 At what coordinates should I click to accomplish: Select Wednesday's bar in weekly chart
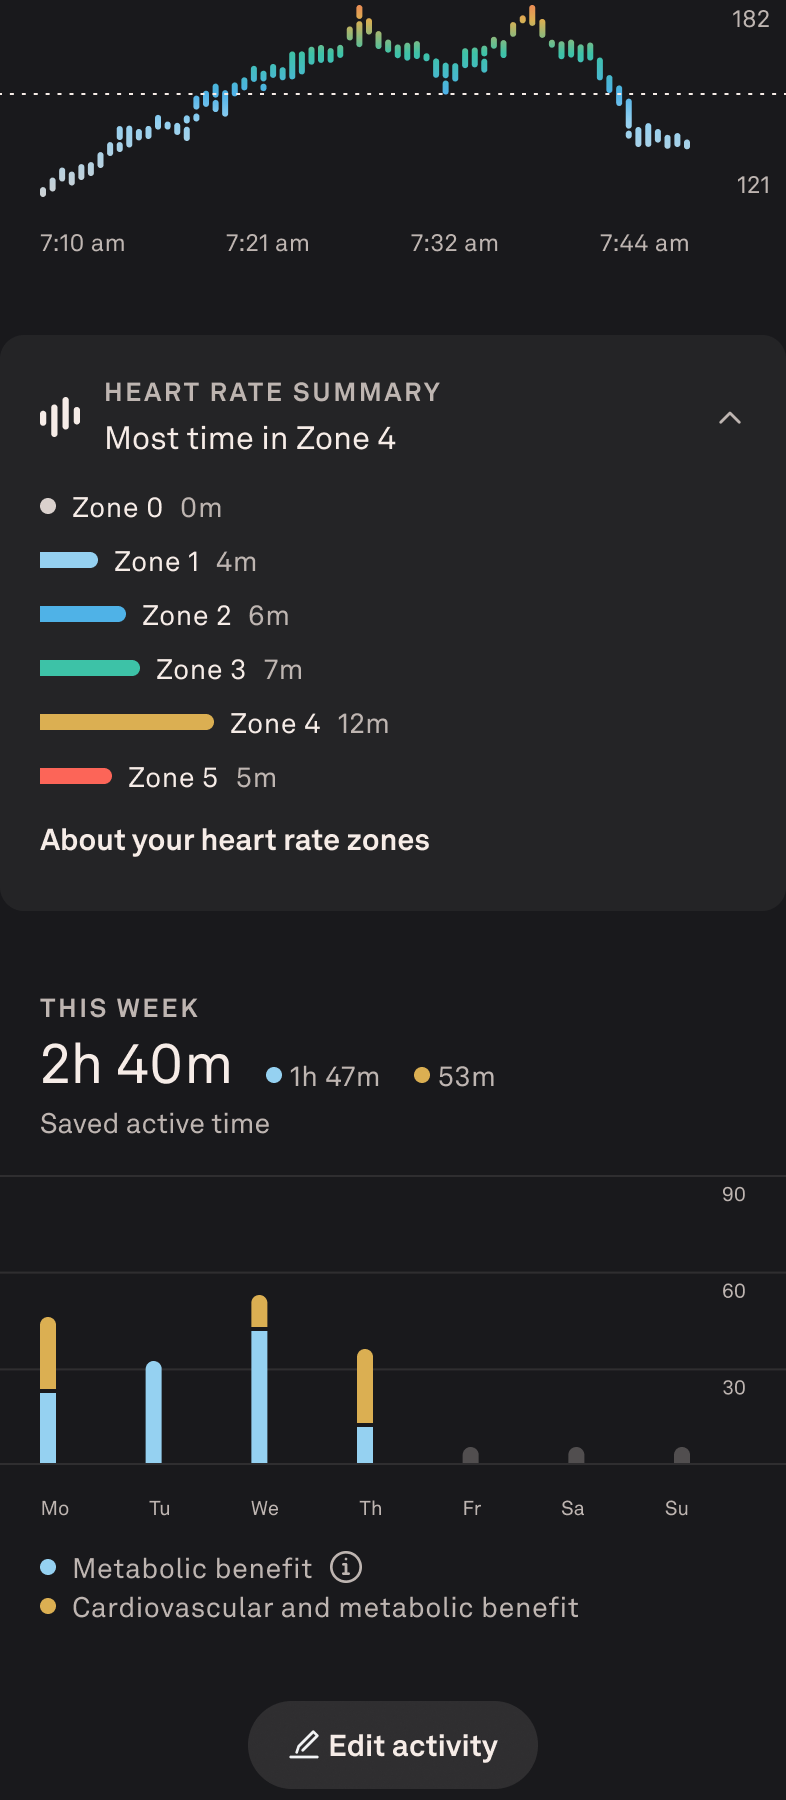pyautogui.click(x=259, y=1380)
